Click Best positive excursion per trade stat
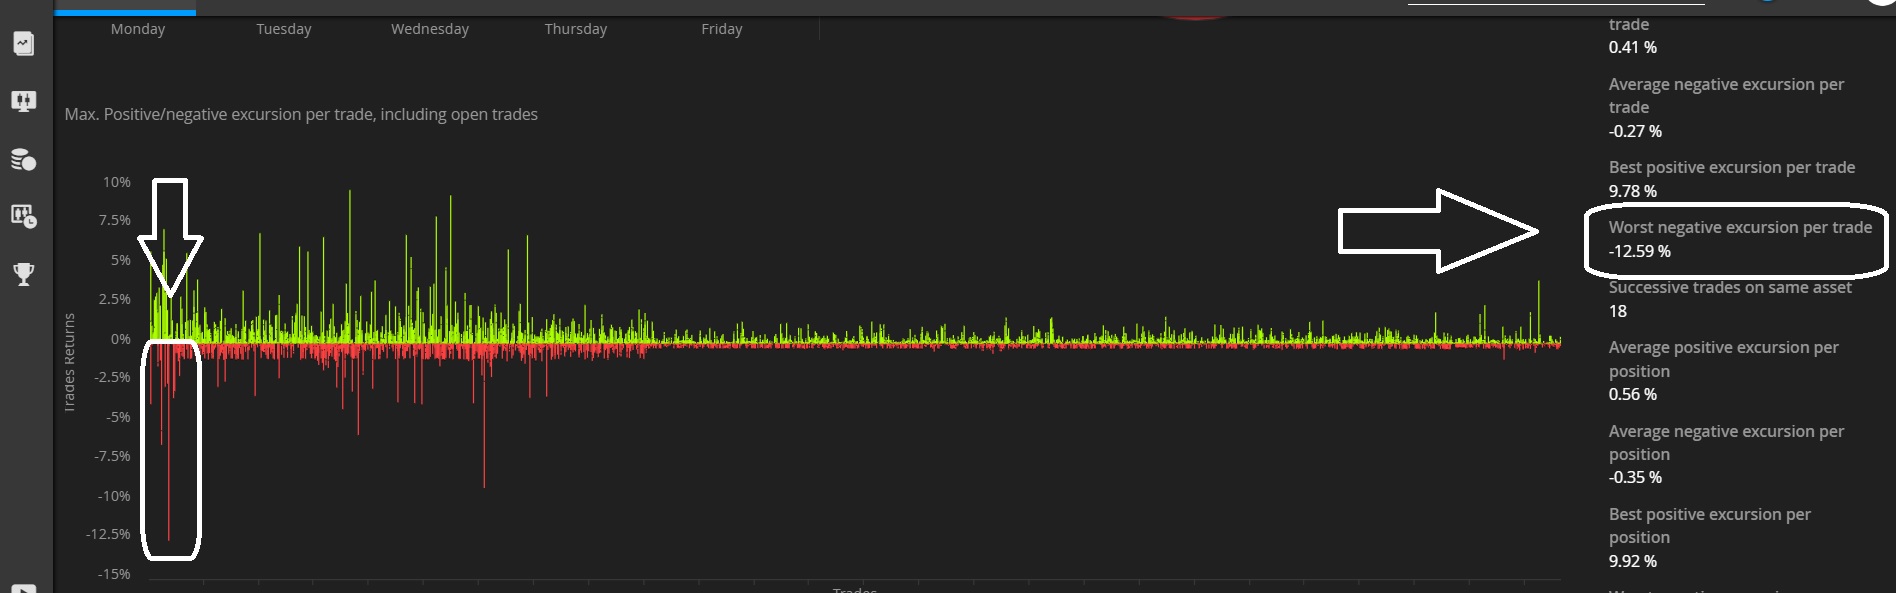The image size is (1896, 593). tap(1731, 178)
